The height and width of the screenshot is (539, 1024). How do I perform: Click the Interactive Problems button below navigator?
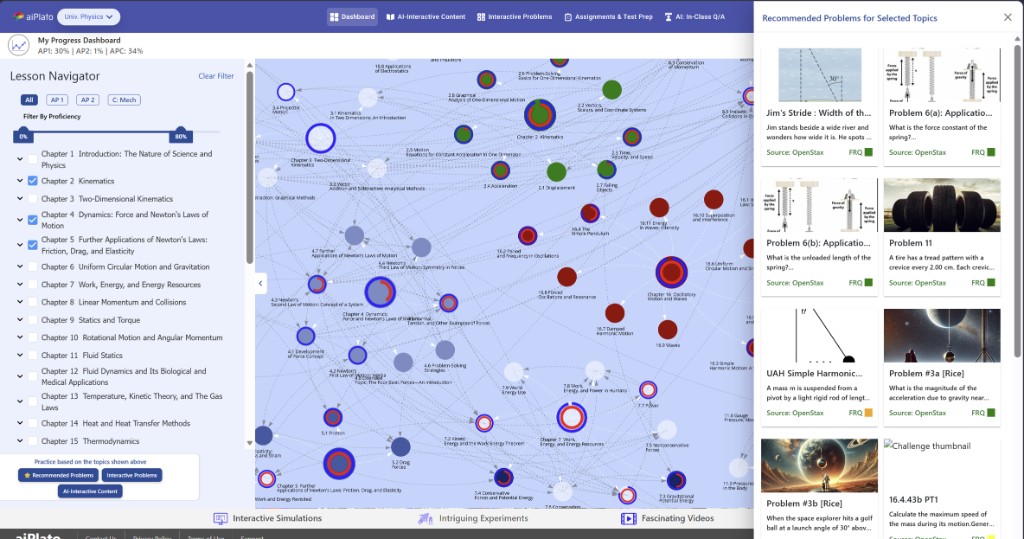pos(132,476)
